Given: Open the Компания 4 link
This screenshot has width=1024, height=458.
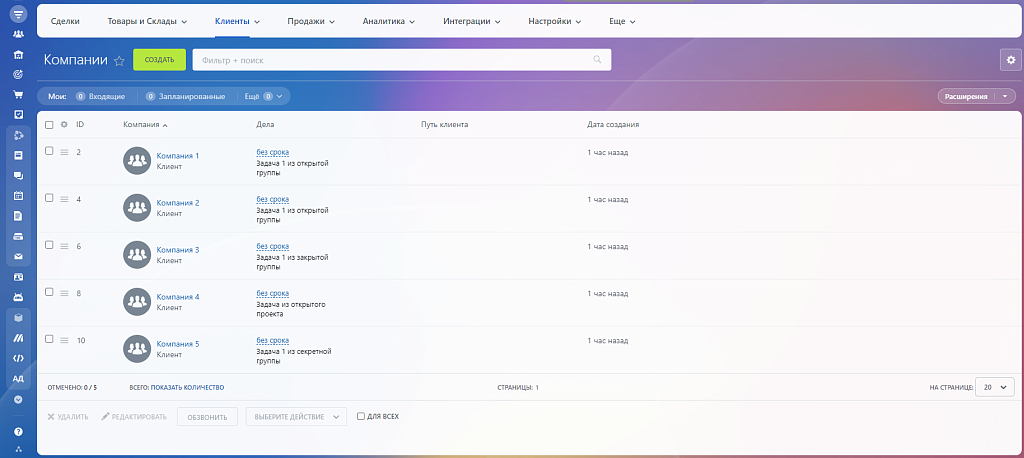Looking at the screenshot, I should [x=178, y=297].
